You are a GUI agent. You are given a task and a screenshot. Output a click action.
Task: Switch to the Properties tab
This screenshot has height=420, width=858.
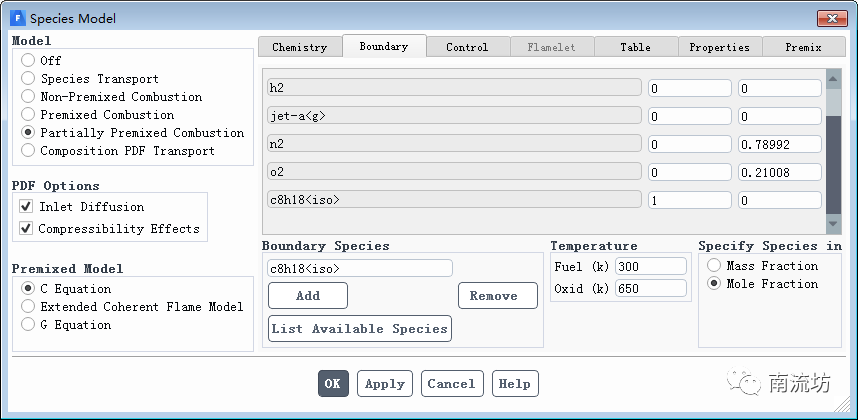coord(719,47)
